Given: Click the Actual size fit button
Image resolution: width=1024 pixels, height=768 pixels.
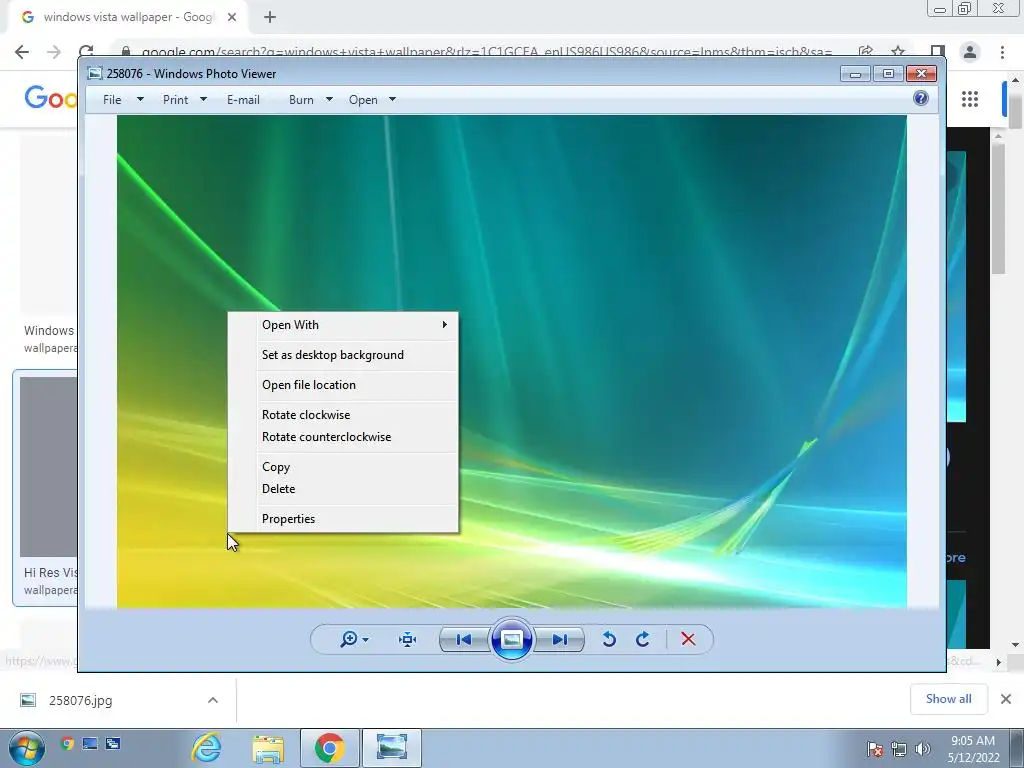Looking at the screenshot, I should coord(408,639).
